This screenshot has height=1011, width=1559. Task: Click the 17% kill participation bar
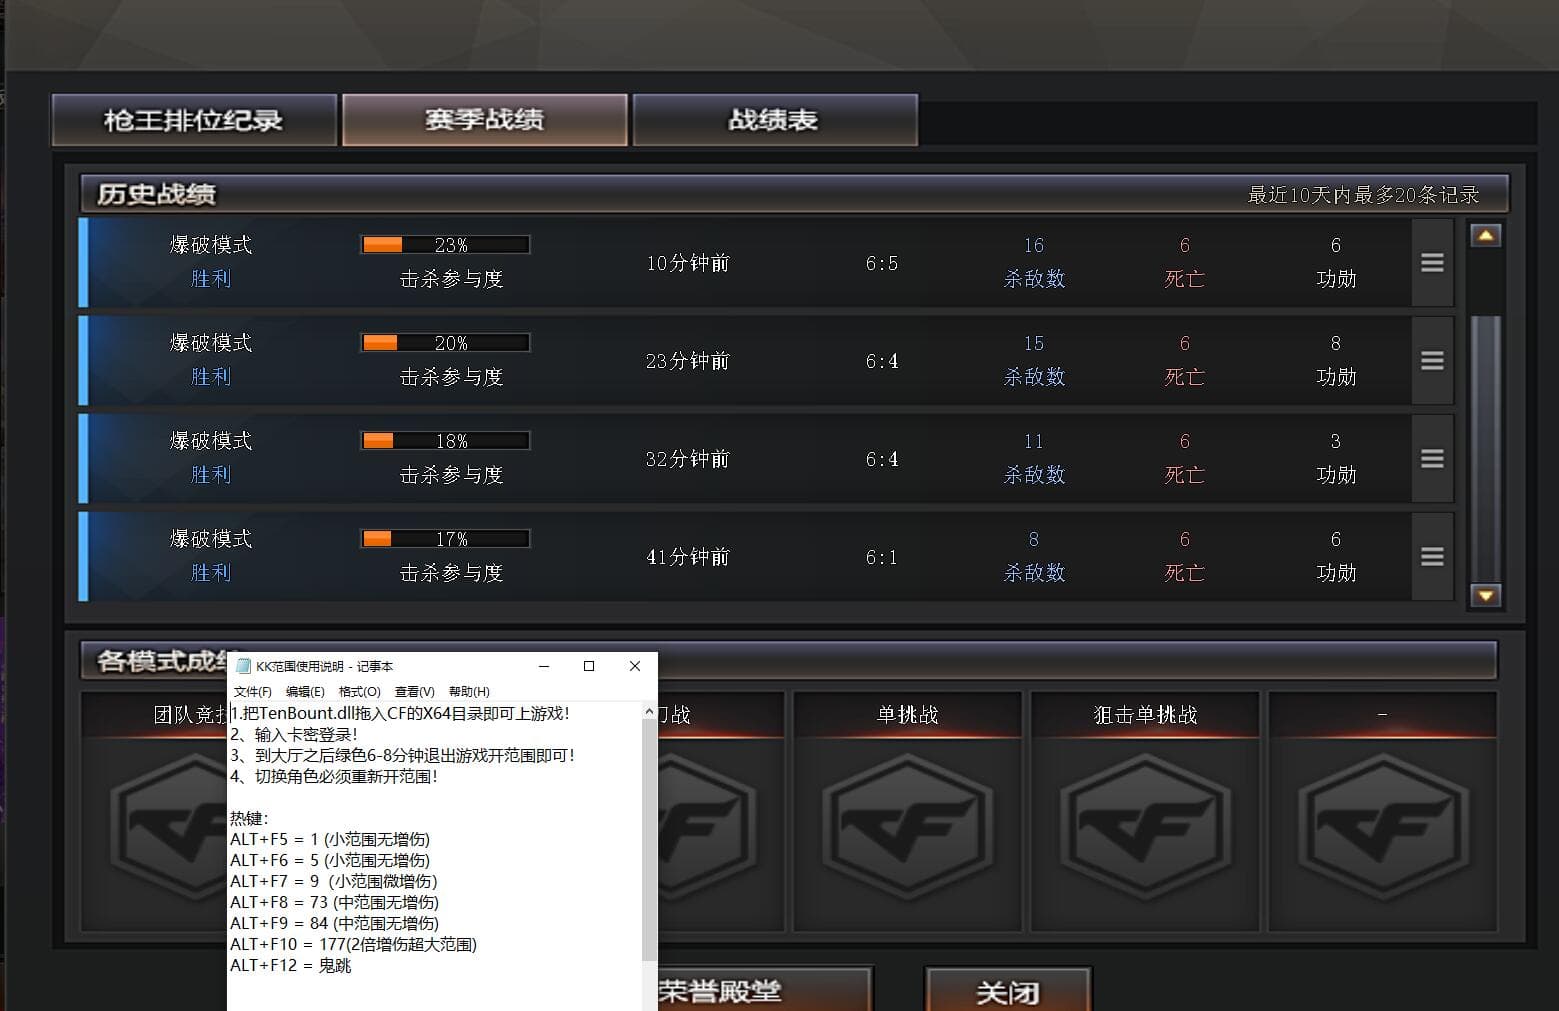tap(445, 538)
